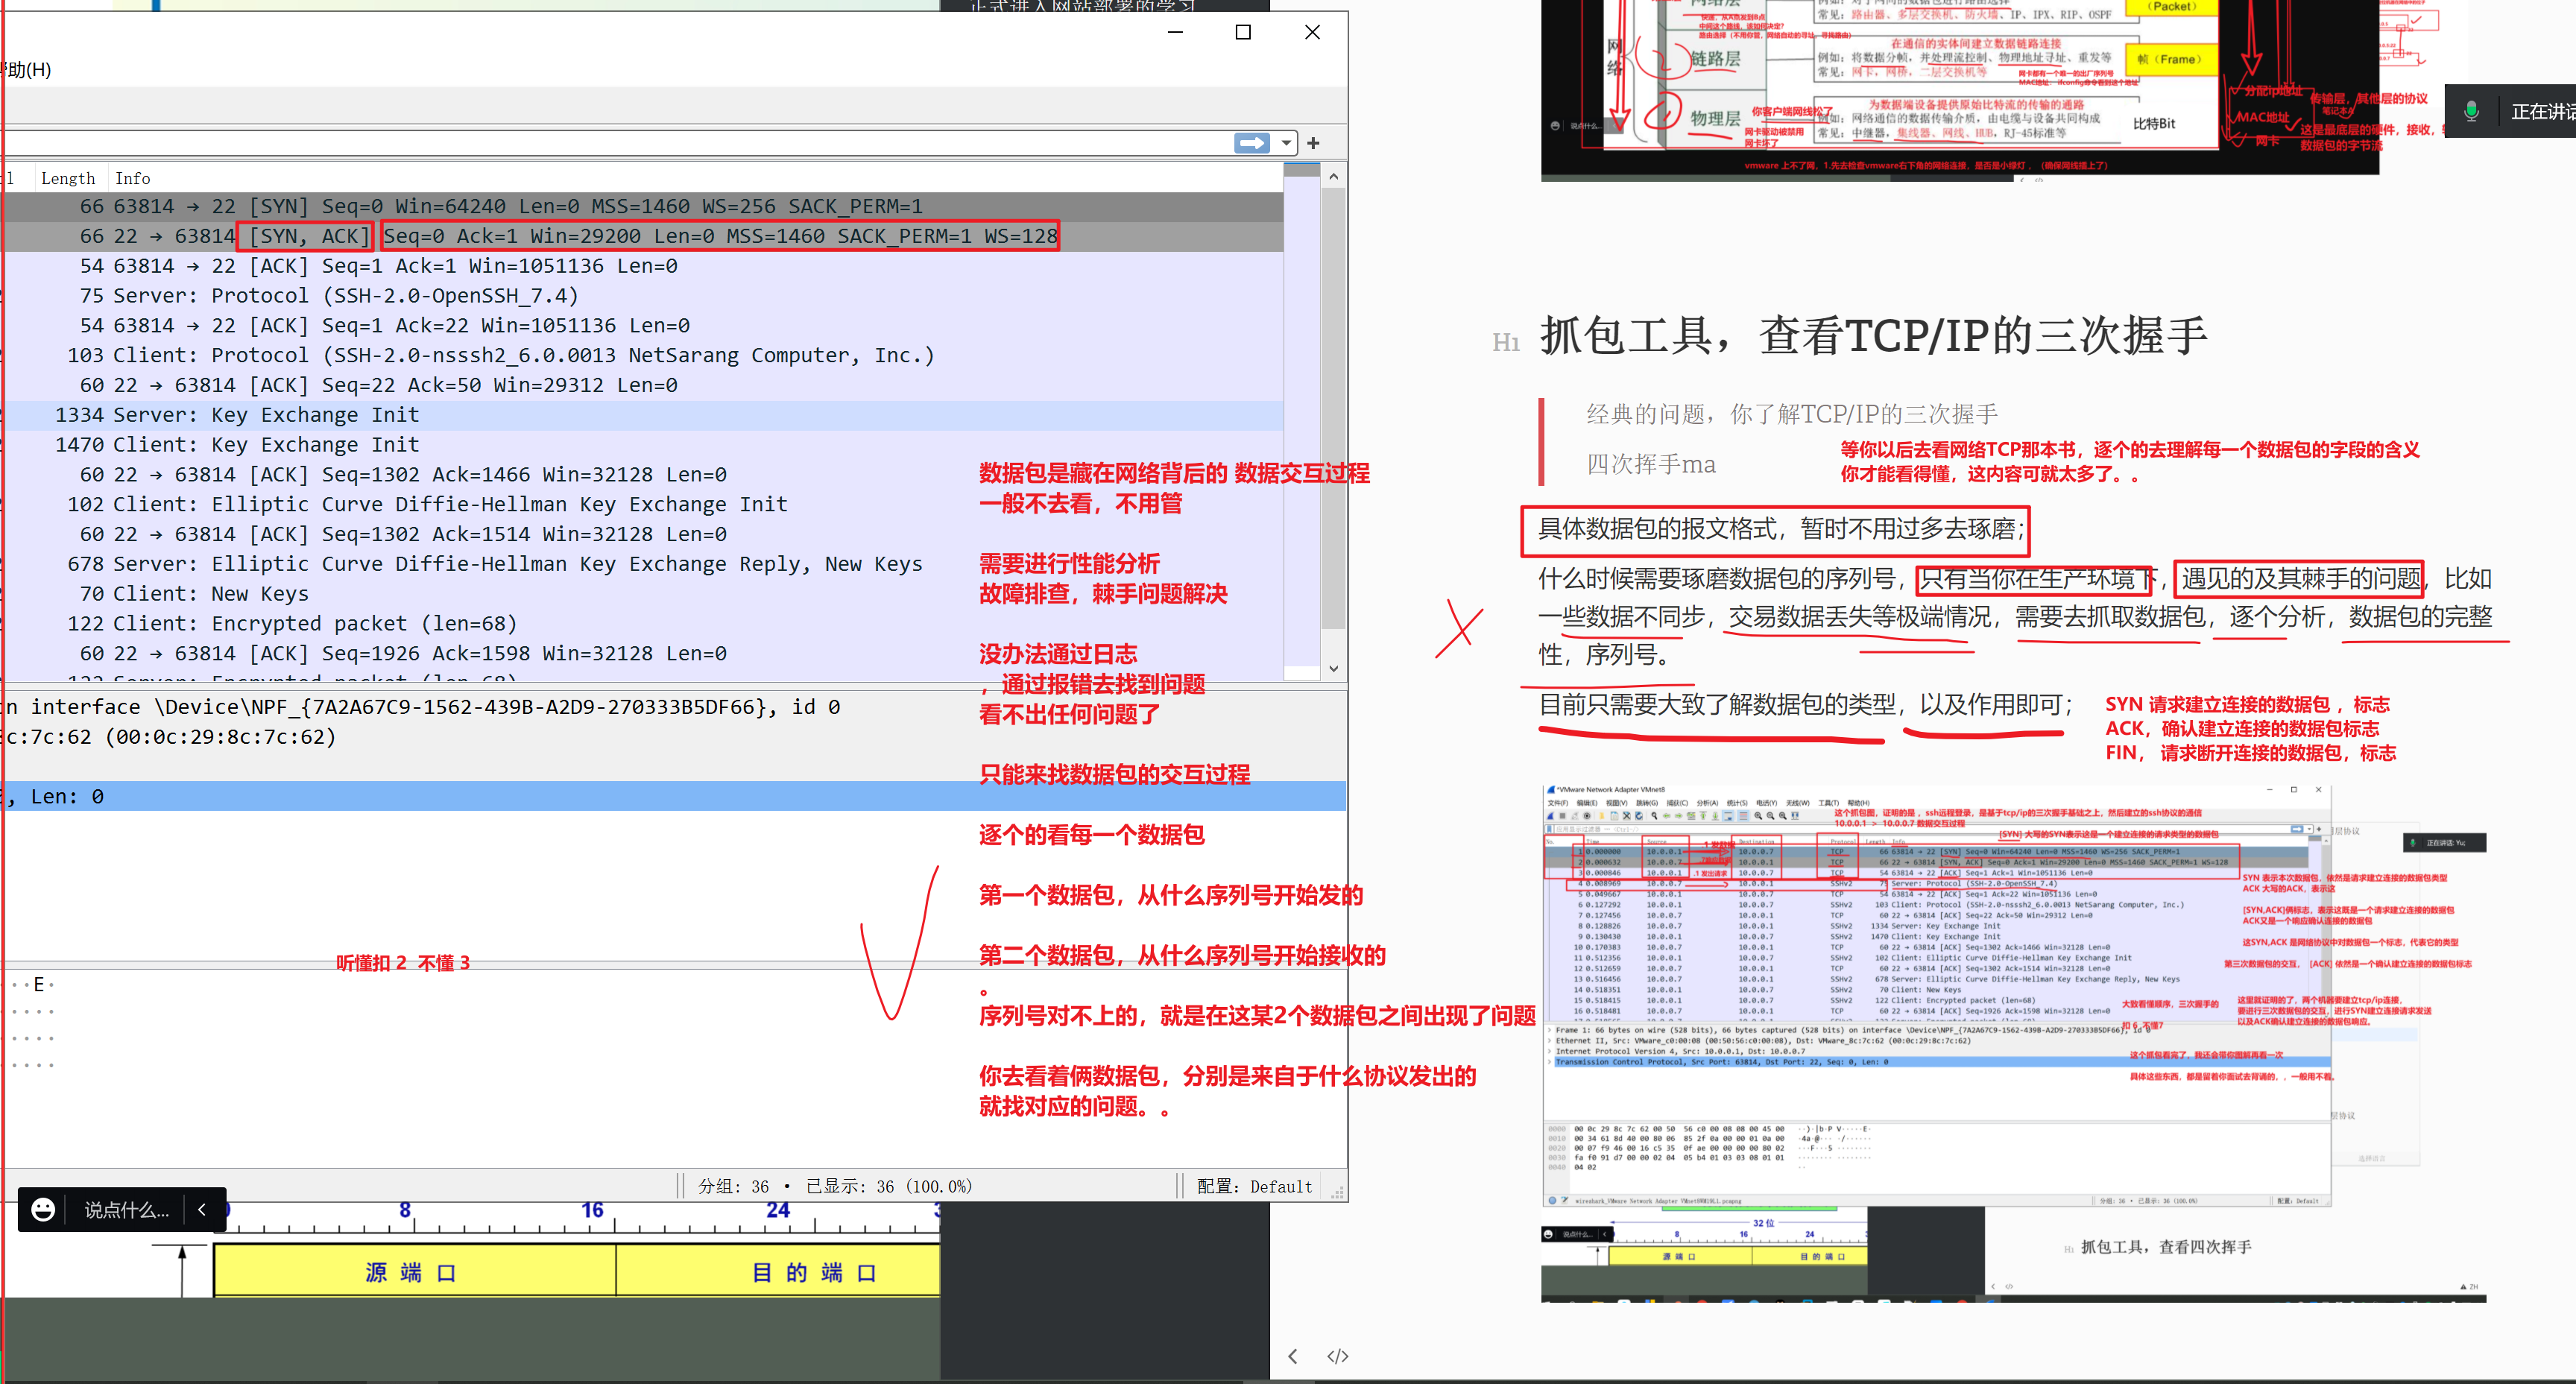Image resolution: width=2576 pixels, height=1384 pixels.
Task: Select packet row Seq=1926 Ack=1598 Win=32128
Action: pyautogui.click(x=642, y=653)
